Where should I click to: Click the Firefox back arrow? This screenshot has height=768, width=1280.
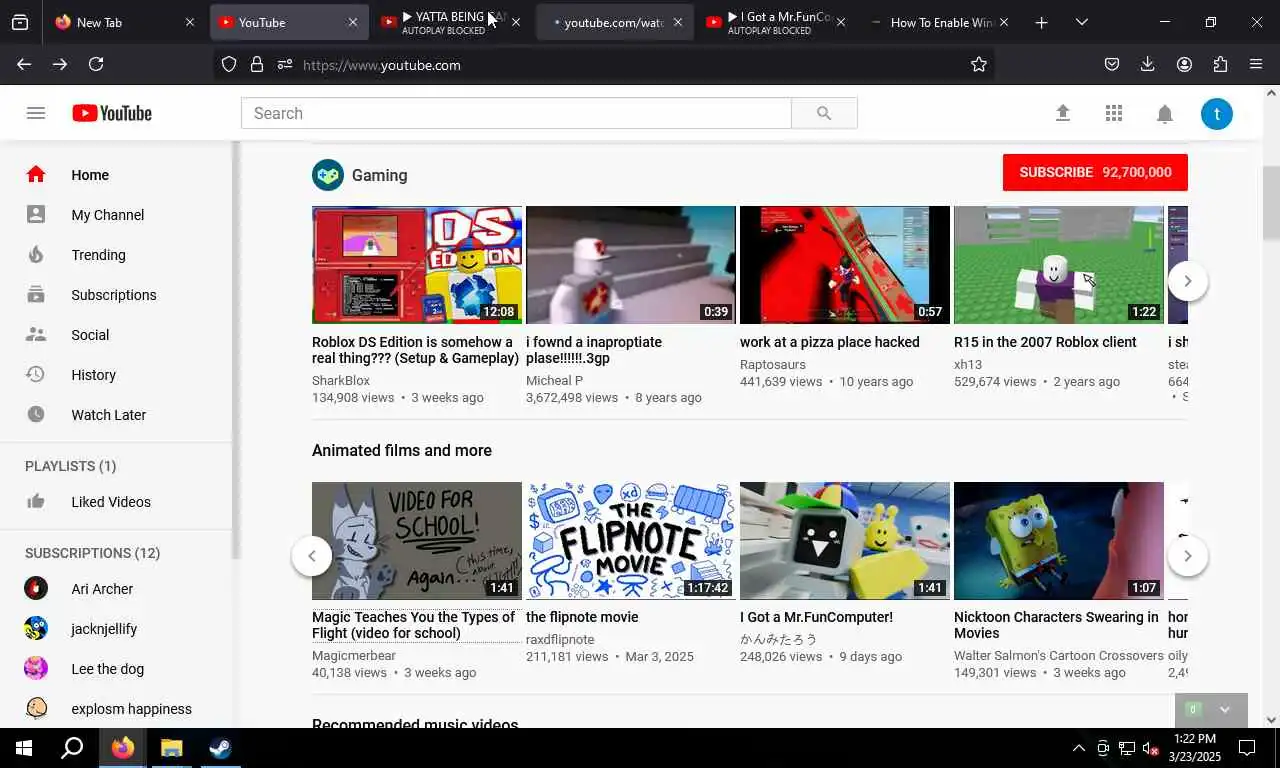24,64
